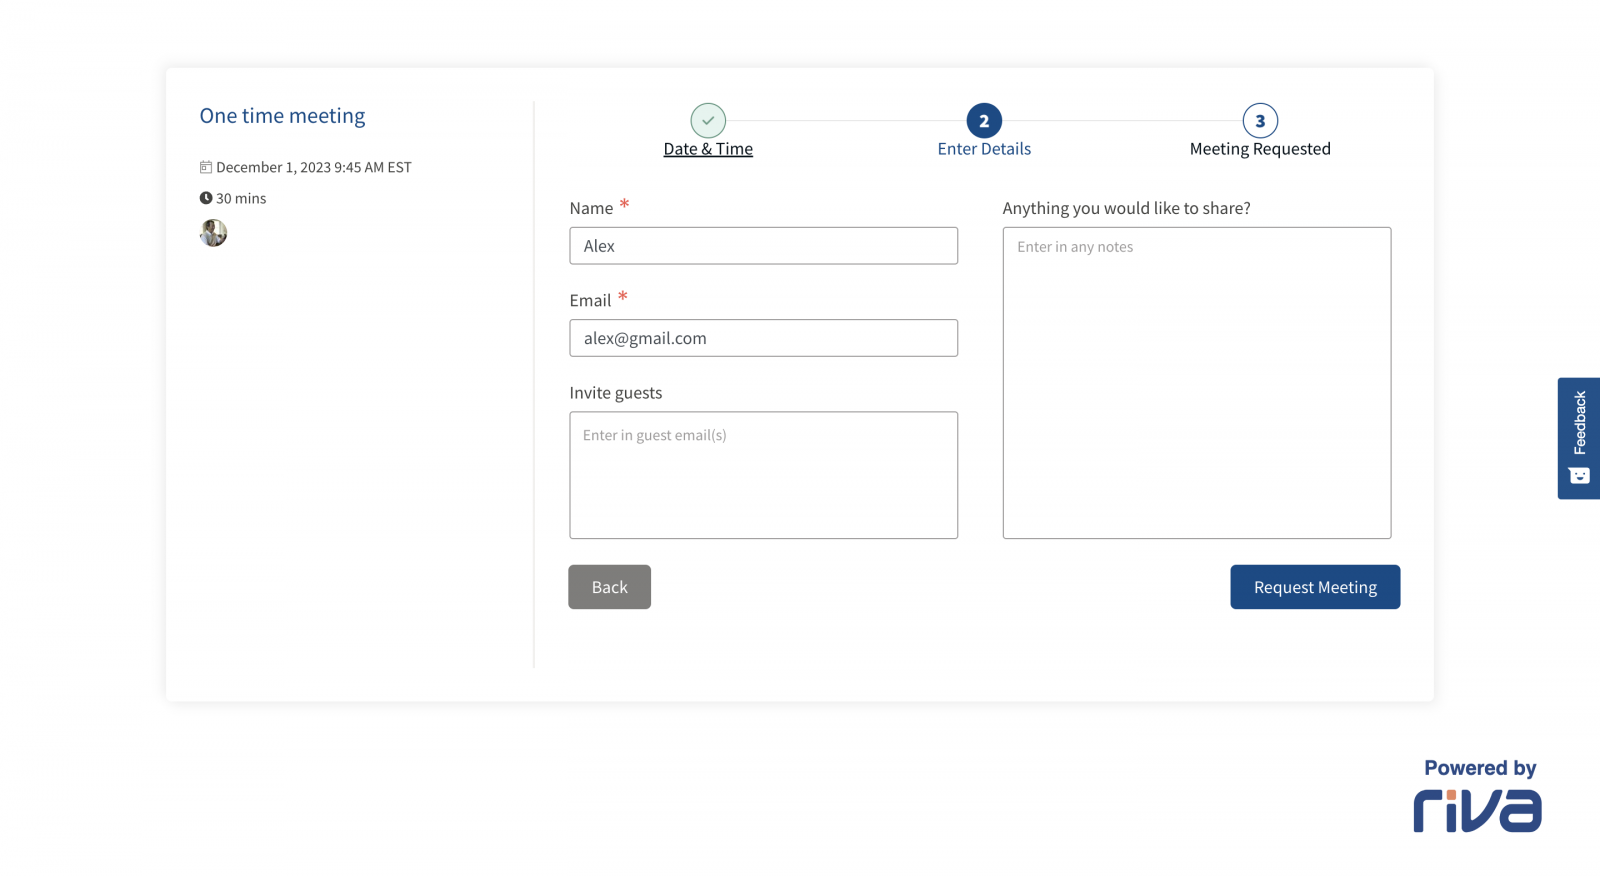Click the Email input field
Image resolution: width=1600 pixels, height=876 pixels.
pos(764,338)
